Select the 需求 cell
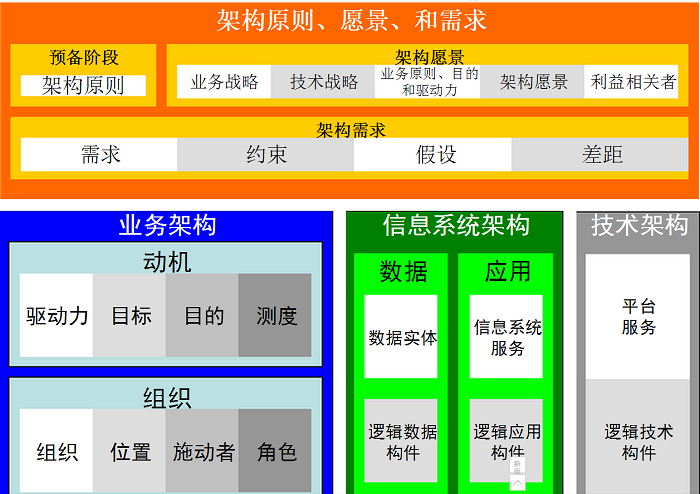This screenshot has height=494, width=700. pos(99,154)
